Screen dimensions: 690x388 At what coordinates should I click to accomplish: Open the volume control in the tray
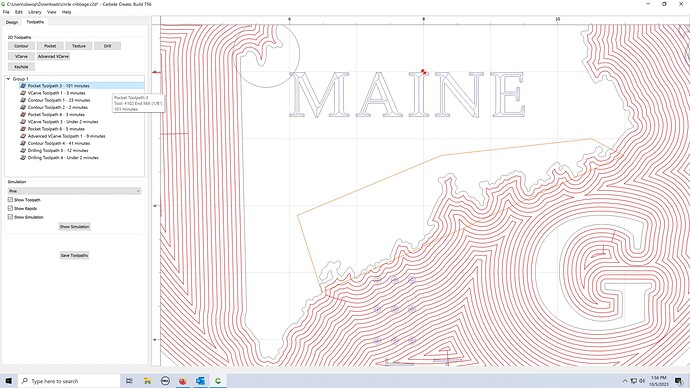642,381
